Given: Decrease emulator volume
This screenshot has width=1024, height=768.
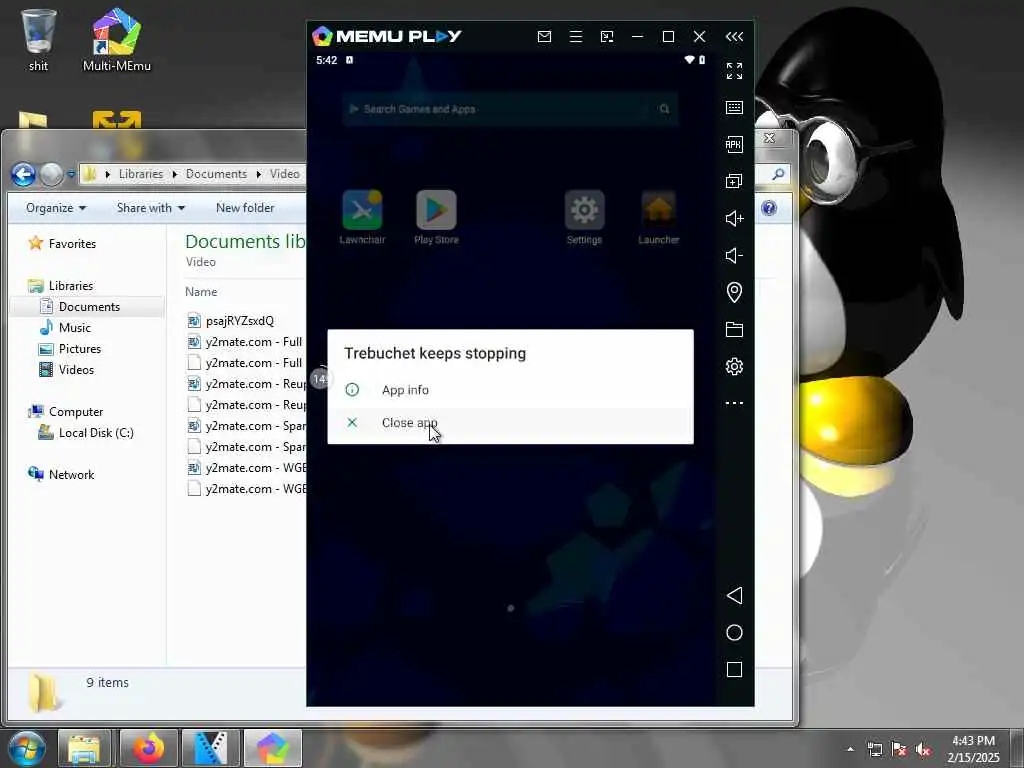Looking at the screenshot, I should click(x=734, y=255).
